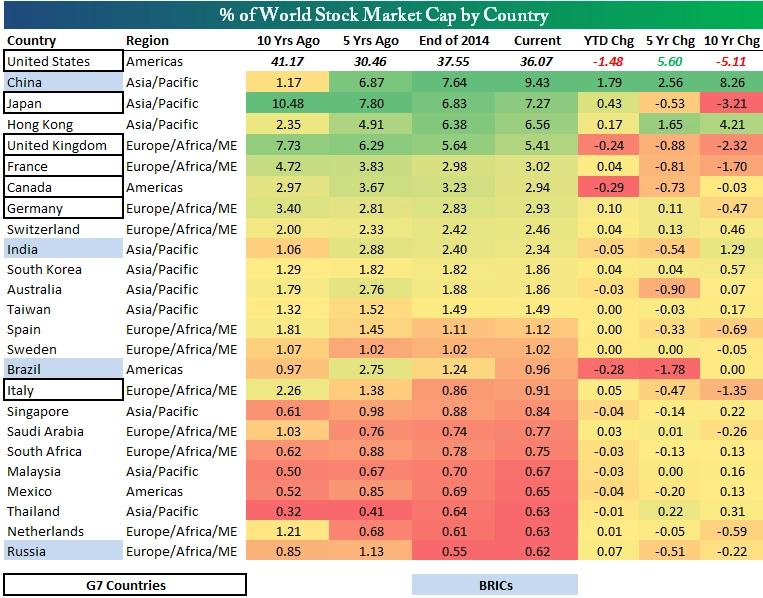This screenshot has height=598, width=763.
Task: Select the Country column header
Action: click(32, 40)
